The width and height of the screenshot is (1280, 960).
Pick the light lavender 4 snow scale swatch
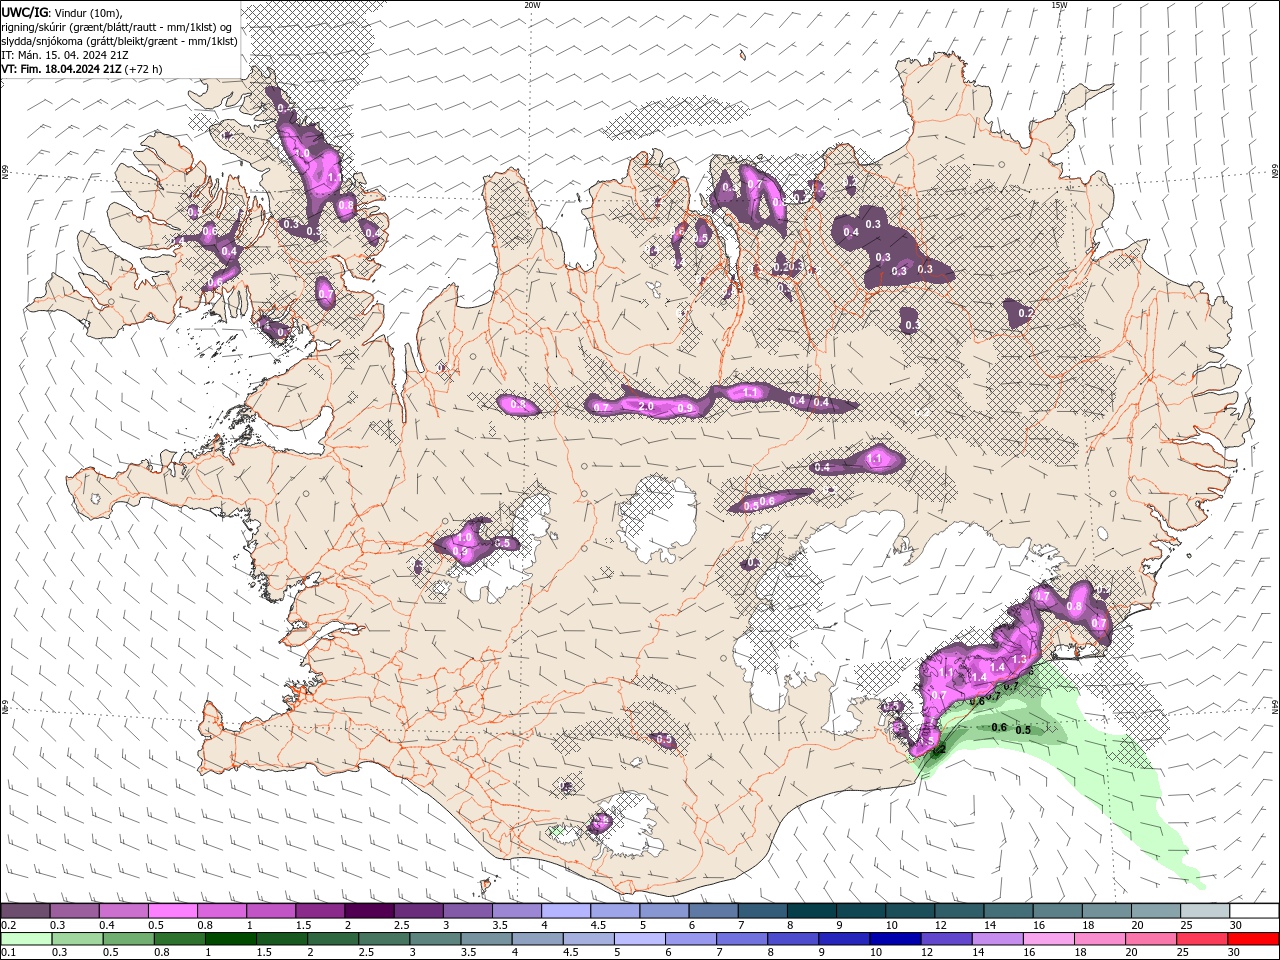pyautogui.click(x=566, y=911)
